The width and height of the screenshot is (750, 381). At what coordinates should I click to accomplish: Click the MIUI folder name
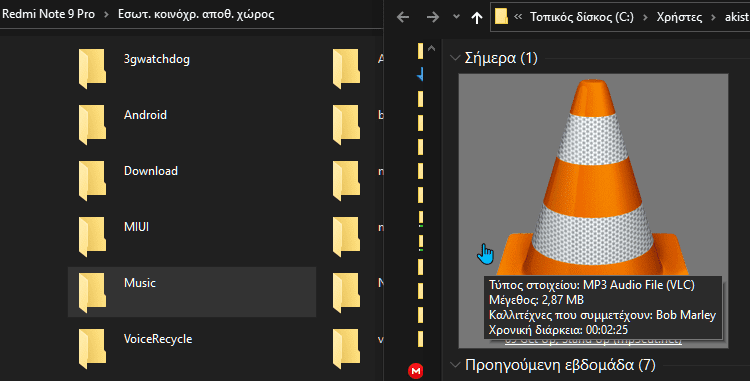(136, 227)
